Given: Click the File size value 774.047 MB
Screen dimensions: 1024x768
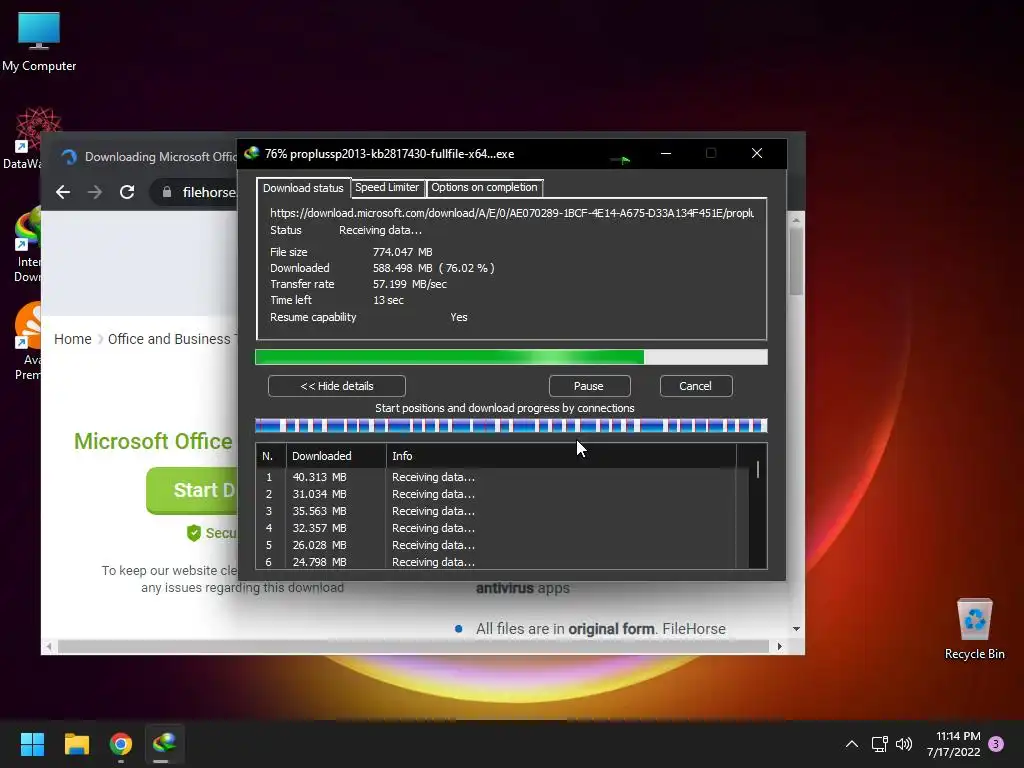Looking at the screenshot, I should 402,252.
